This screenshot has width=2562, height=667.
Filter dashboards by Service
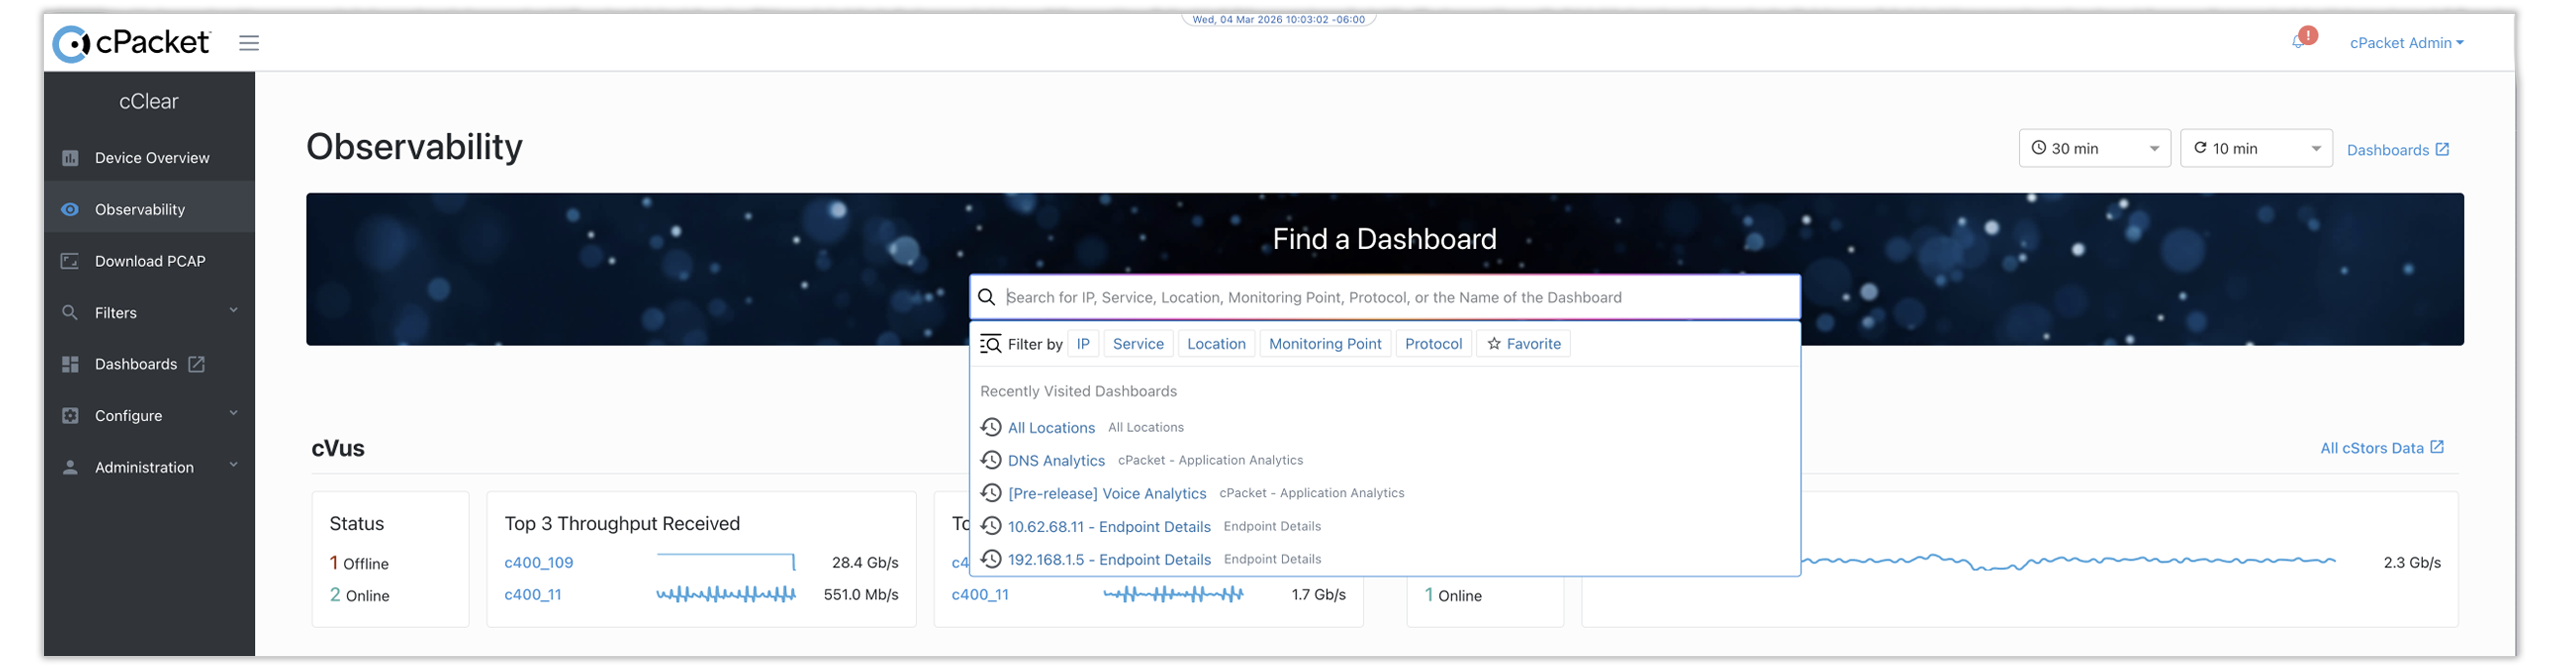pos(1138,345)
